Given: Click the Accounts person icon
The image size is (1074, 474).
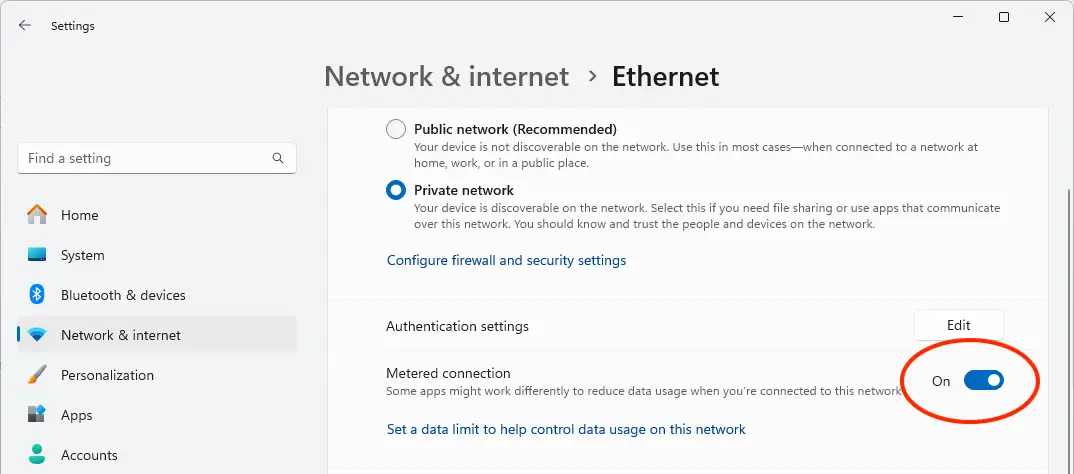Looking at the screenshot, I should (x=37, y=454).
